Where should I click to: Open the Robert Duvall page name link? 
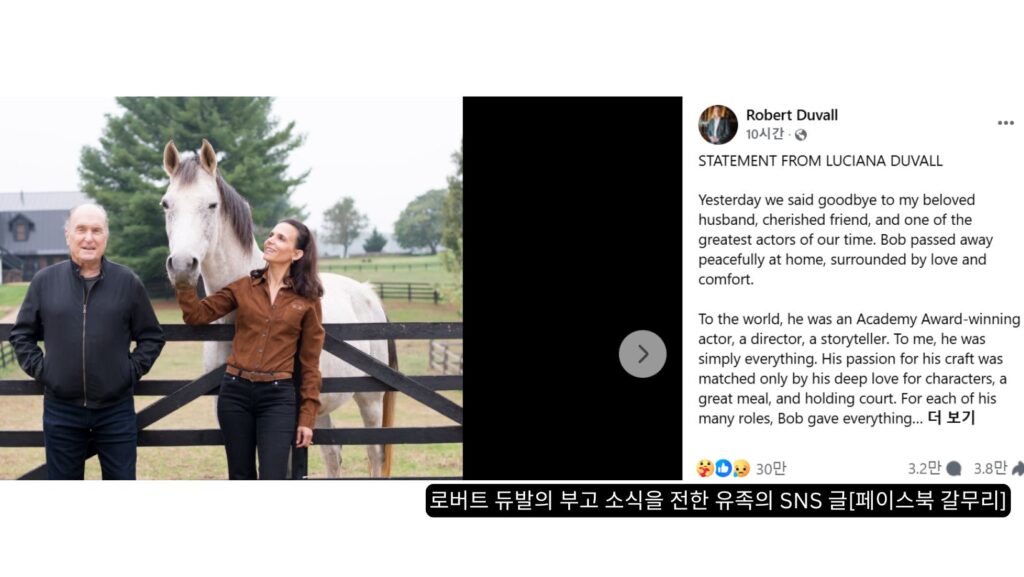[791, 115]
